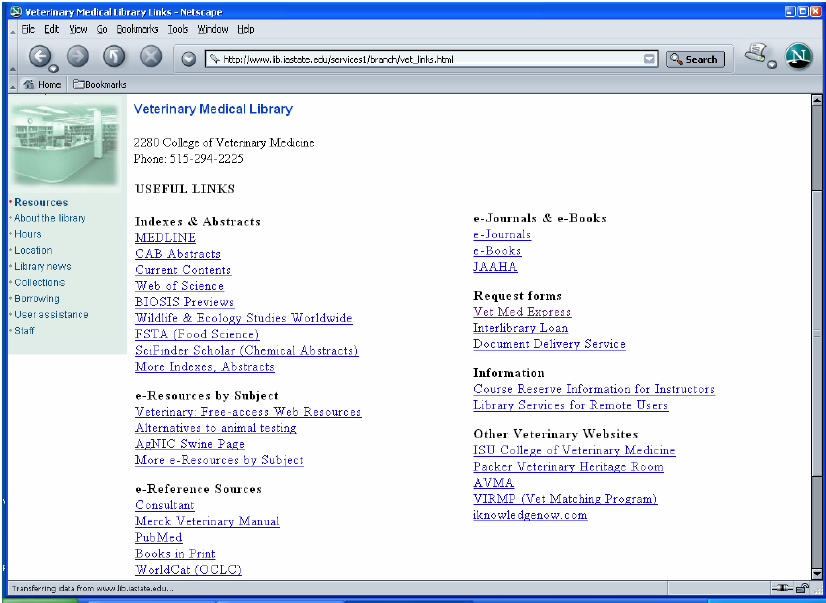Click the Netscape N logo icon
This screenshot has height=603, width=826.
coord(799,56)
